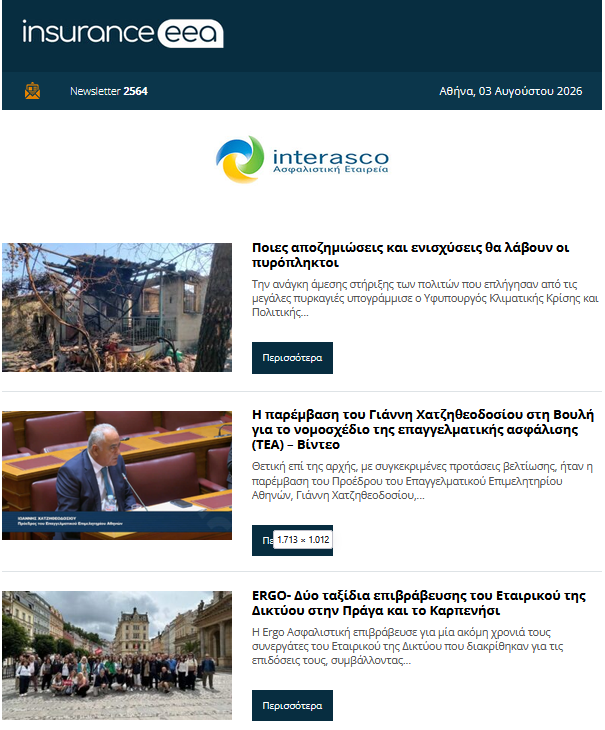Click Περισσότερα under the ERGO article

[292, 705]
